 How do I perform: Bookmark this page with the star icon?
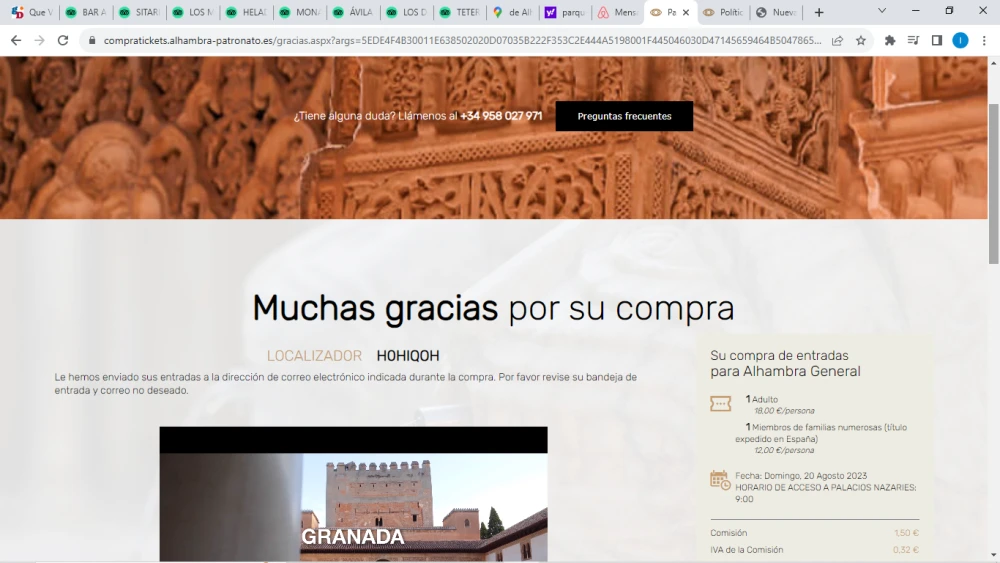(860, 40)
